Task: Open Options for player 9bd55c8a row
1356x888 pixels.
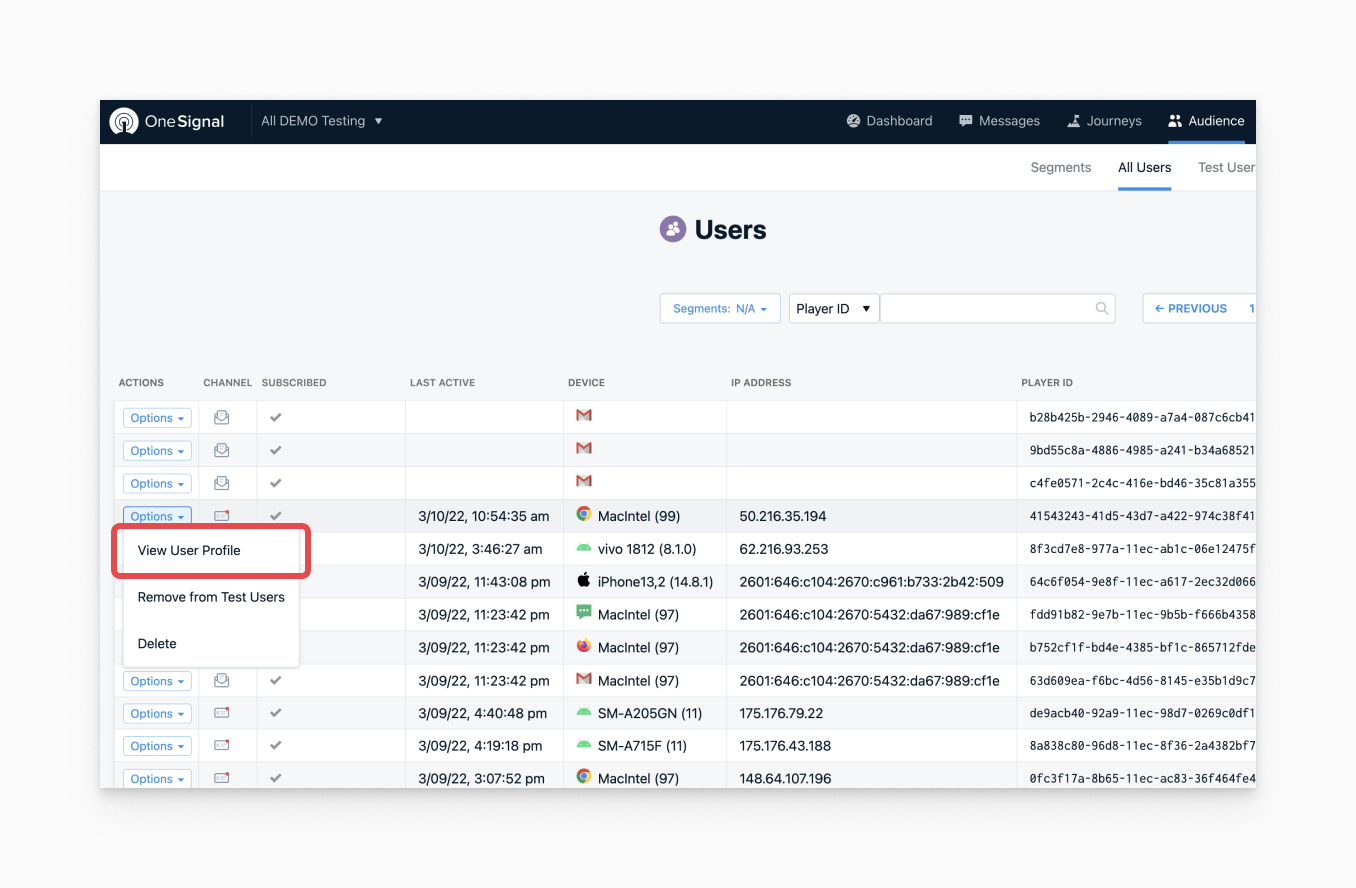Action: point(157,451)
